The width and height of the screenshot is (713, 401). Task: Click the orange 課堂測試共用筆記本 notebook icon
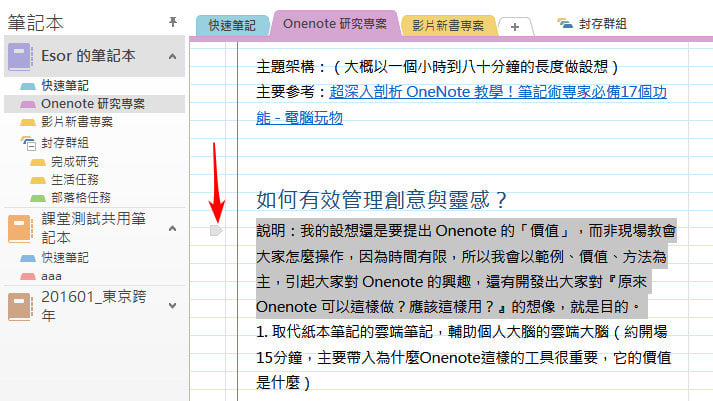[20, 229]
